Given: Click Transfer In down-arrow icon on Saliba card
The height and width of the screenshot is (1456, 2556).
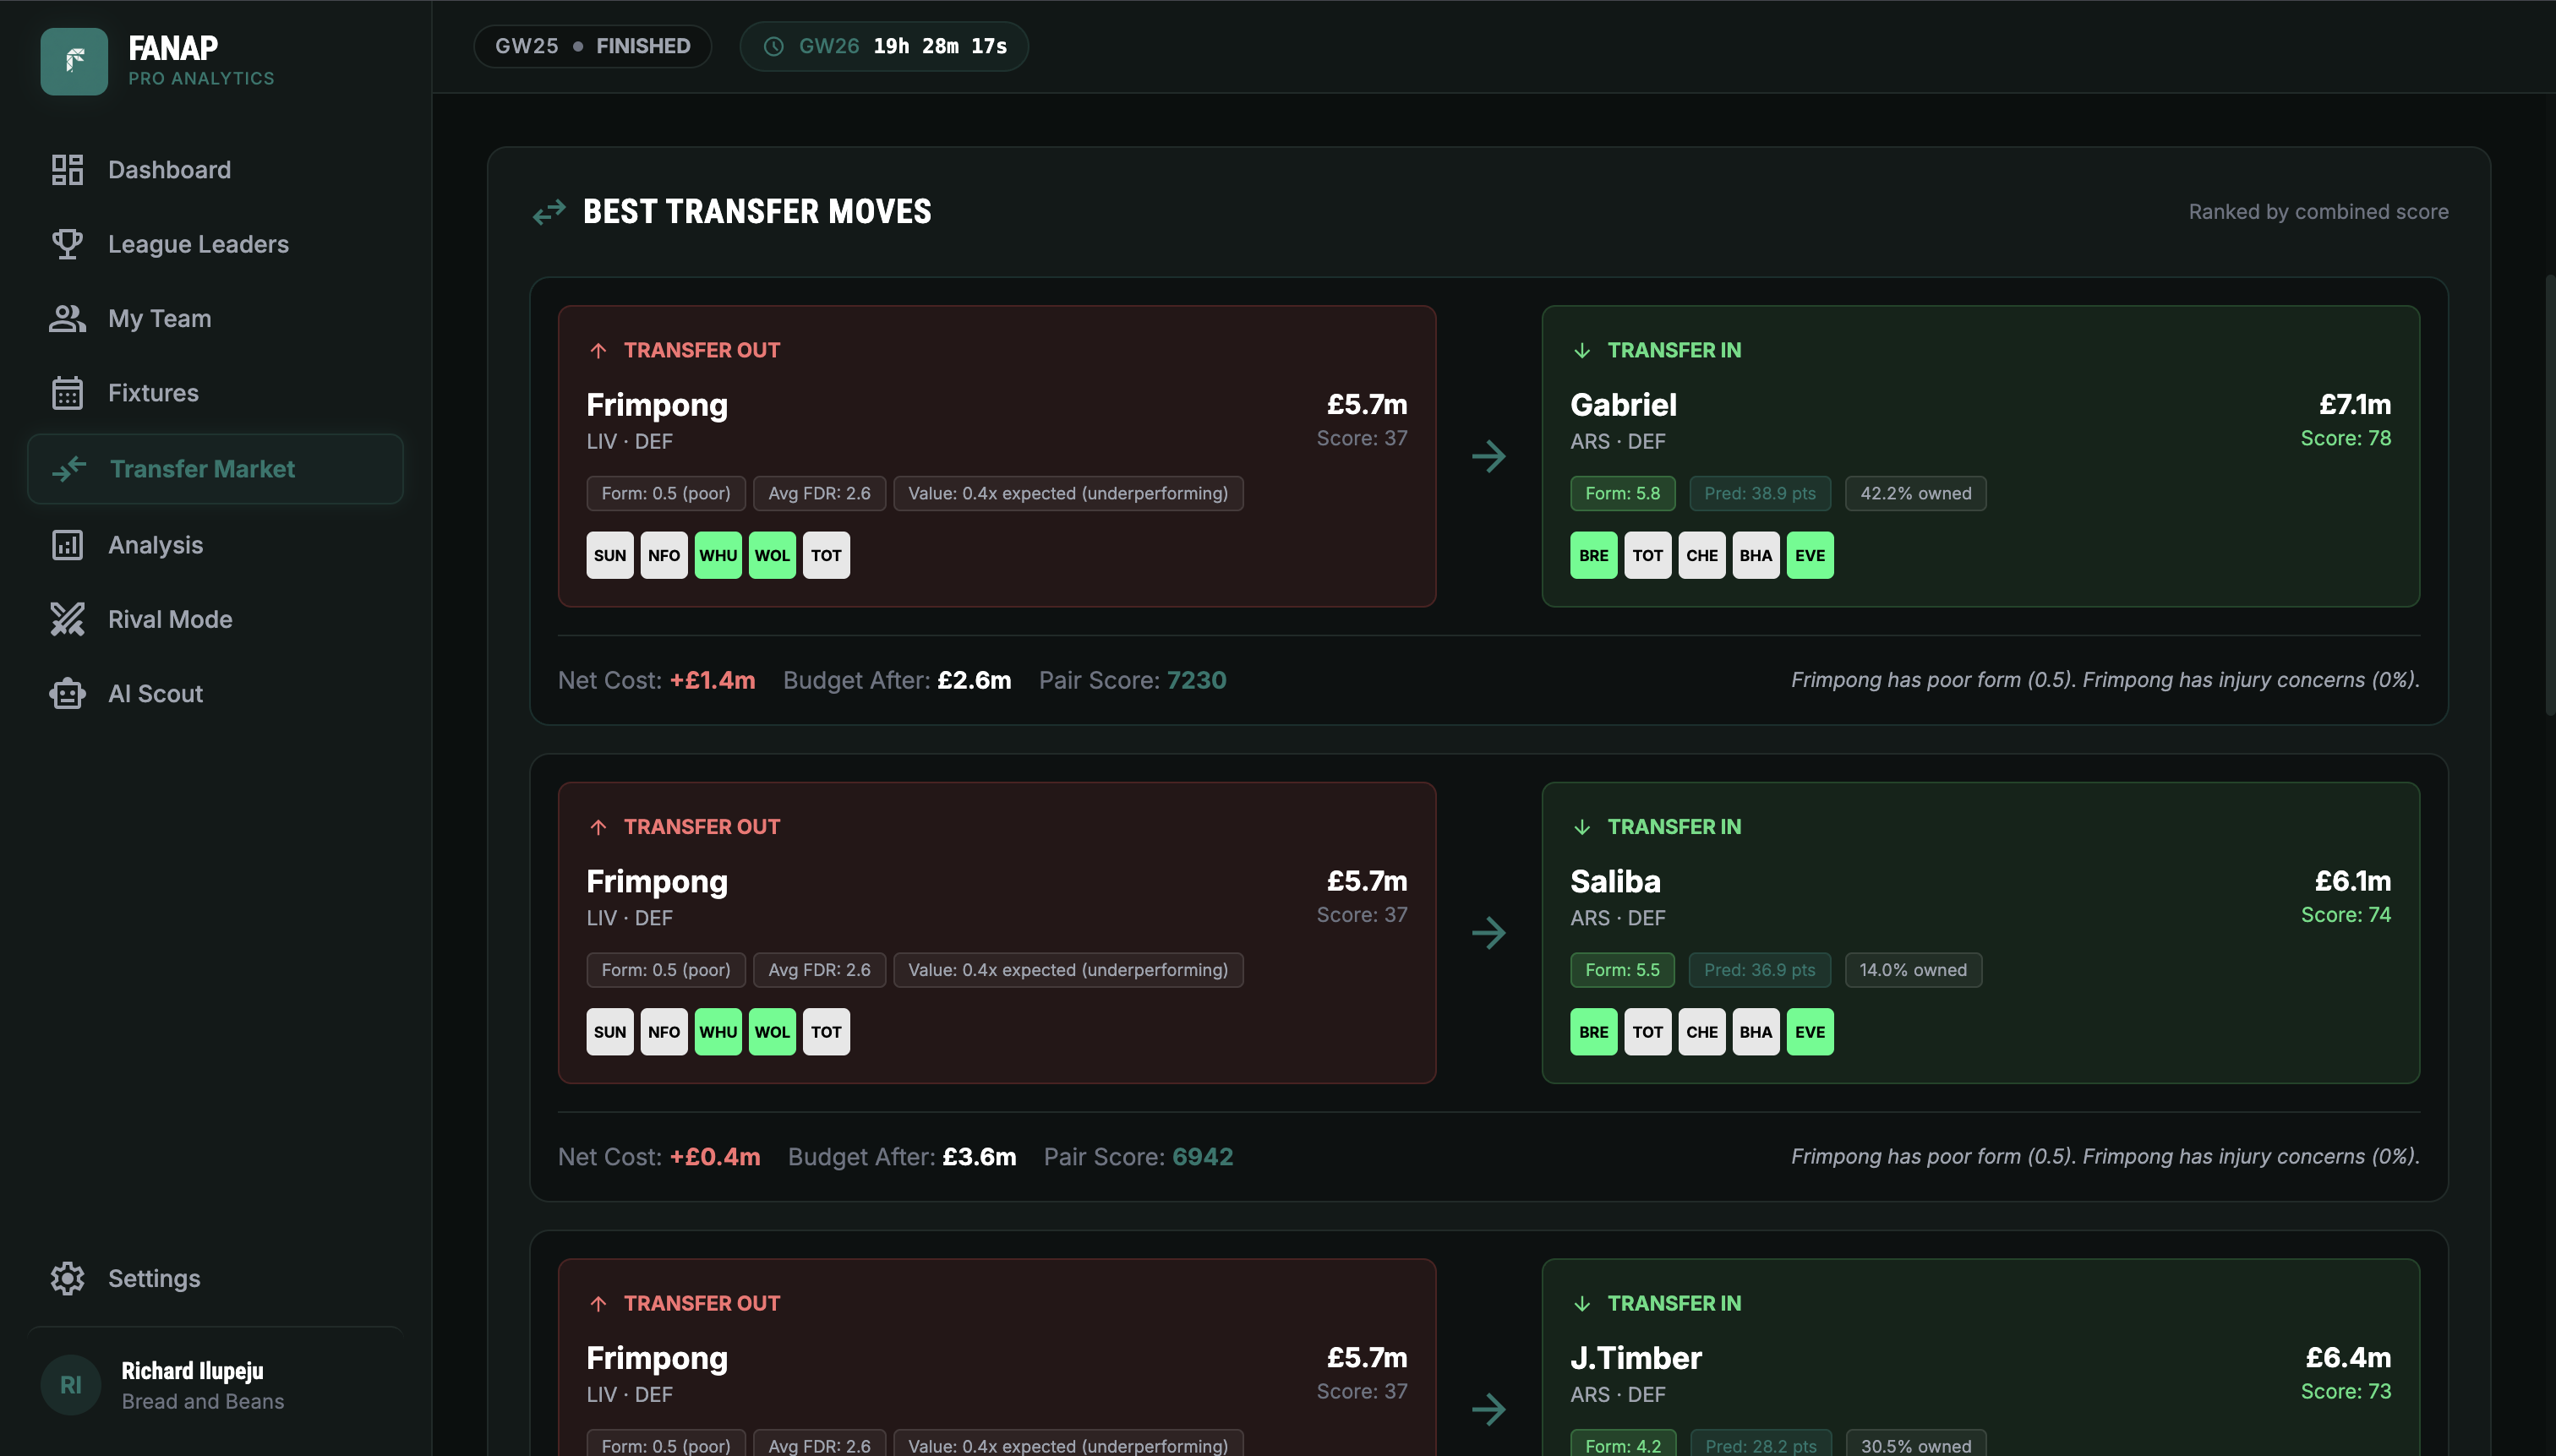Looking at the screenshot, I should (x=1582, y=827).
